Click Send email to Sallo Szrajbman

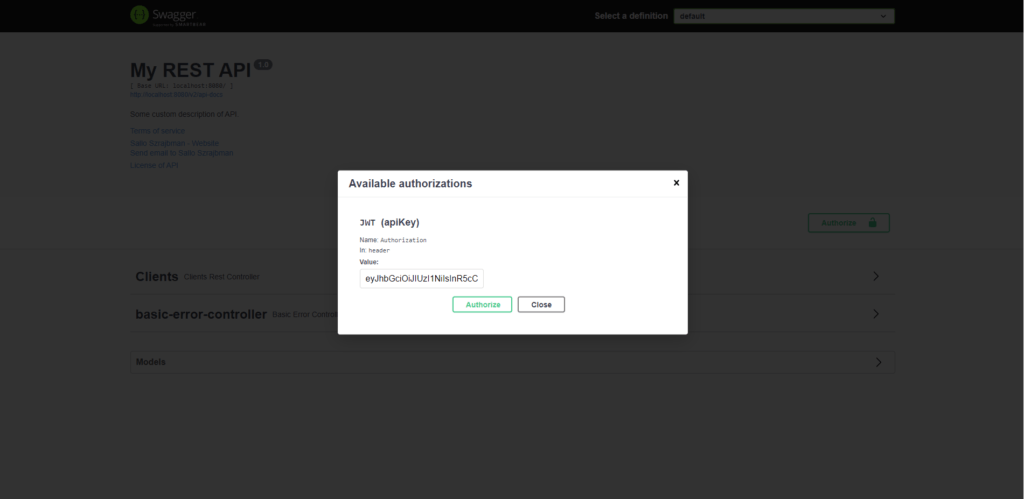click(181, 153)
